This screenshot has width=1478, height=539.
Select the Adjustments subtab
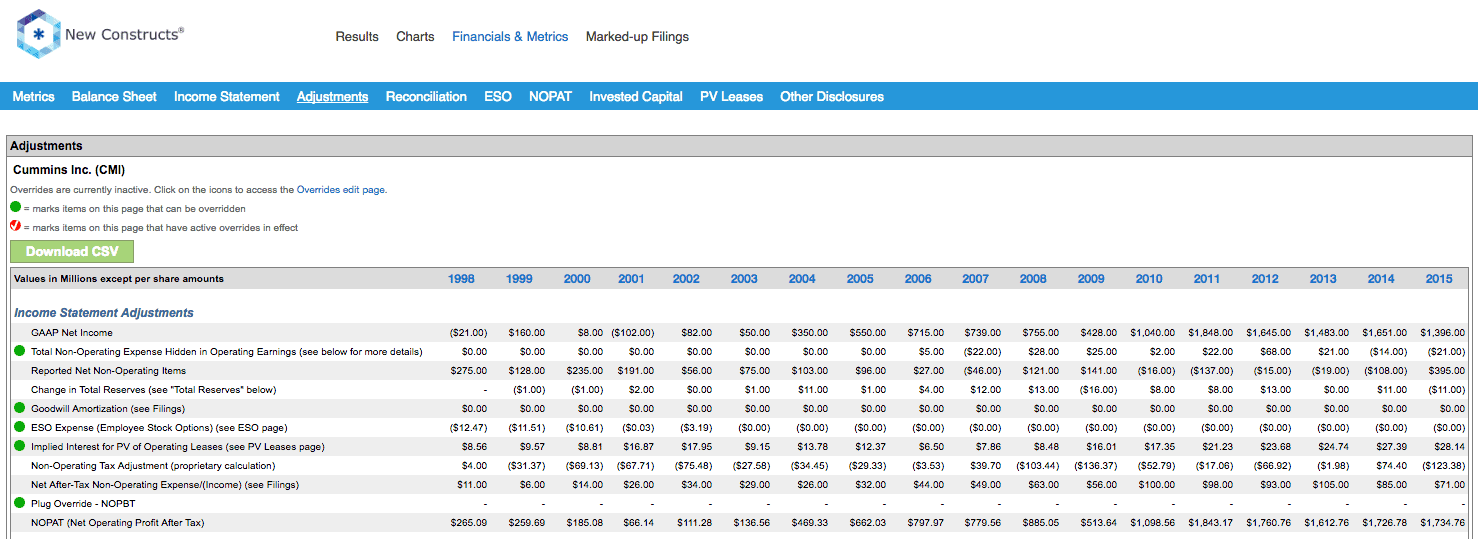click(x=332, y=97)
